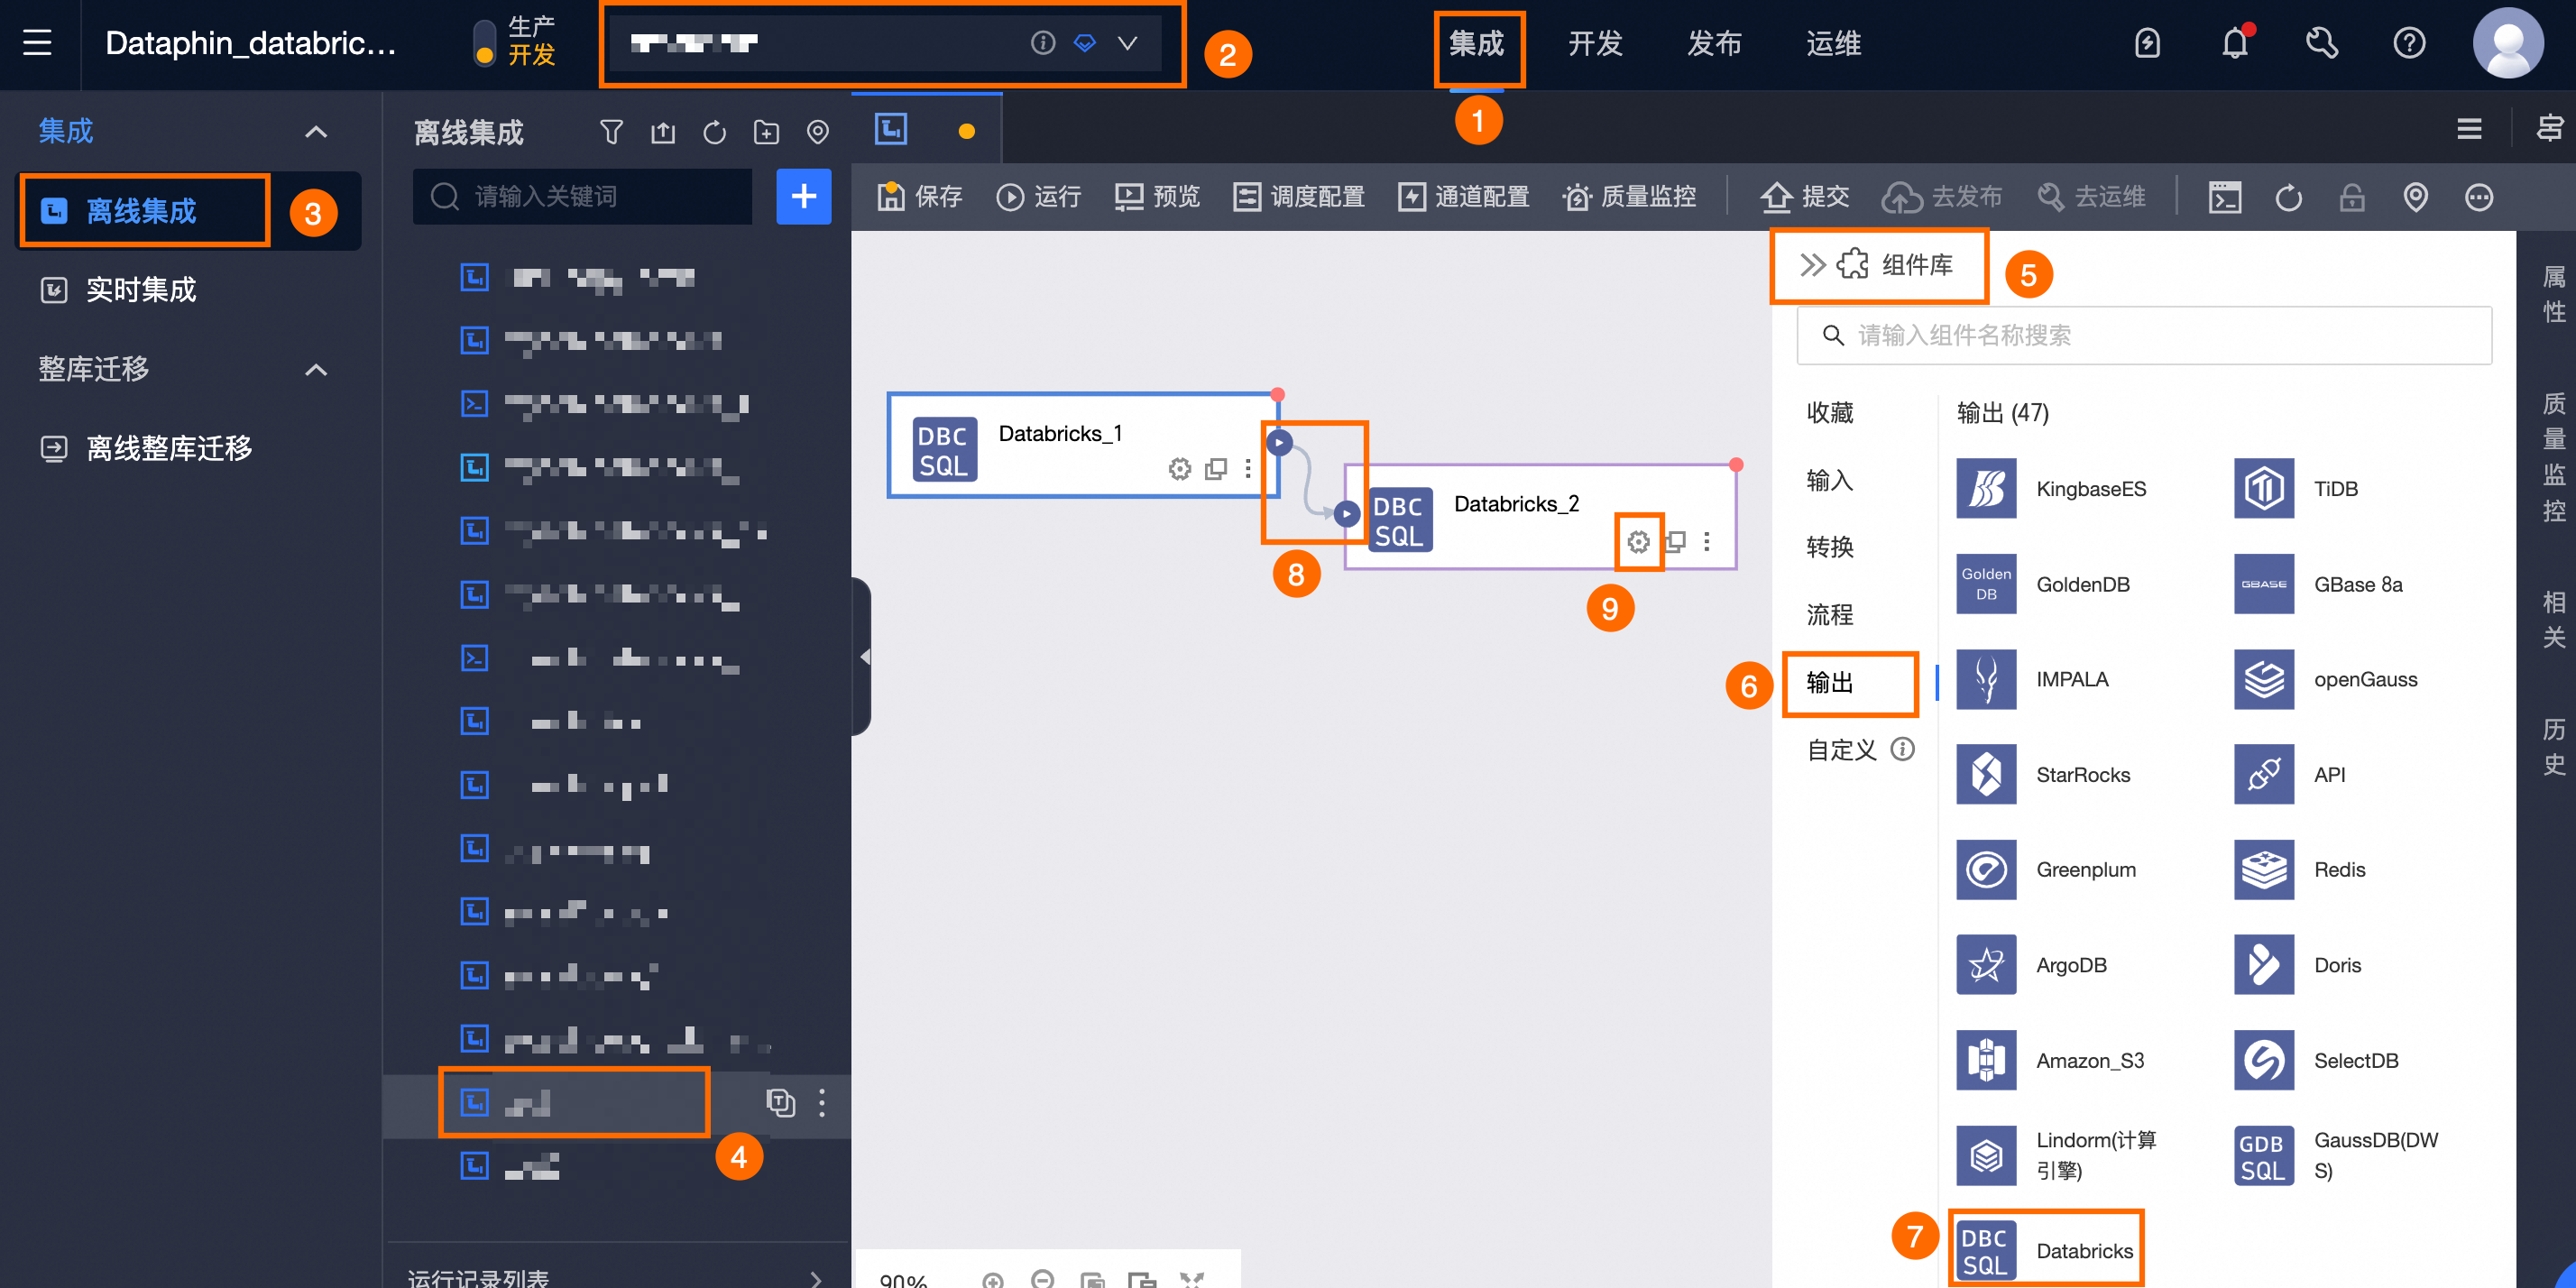
Task: Collapse the 组件库 panel
Action: (1812, 265)
